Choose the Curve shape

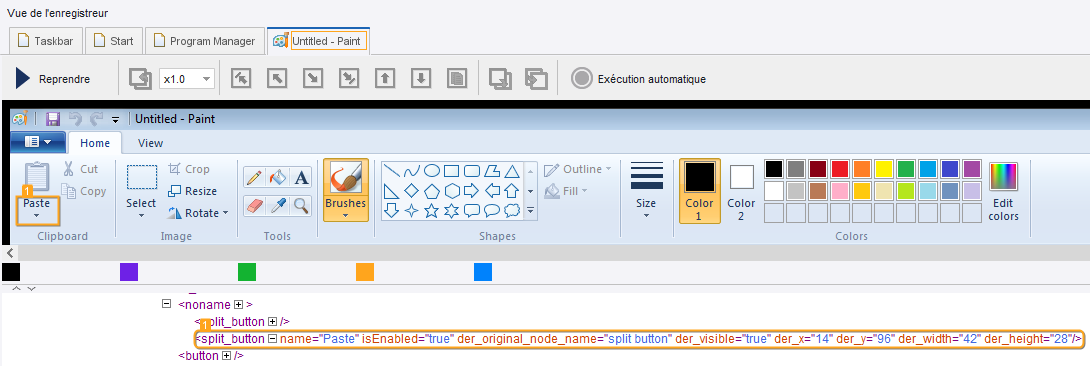click(412, 170)
